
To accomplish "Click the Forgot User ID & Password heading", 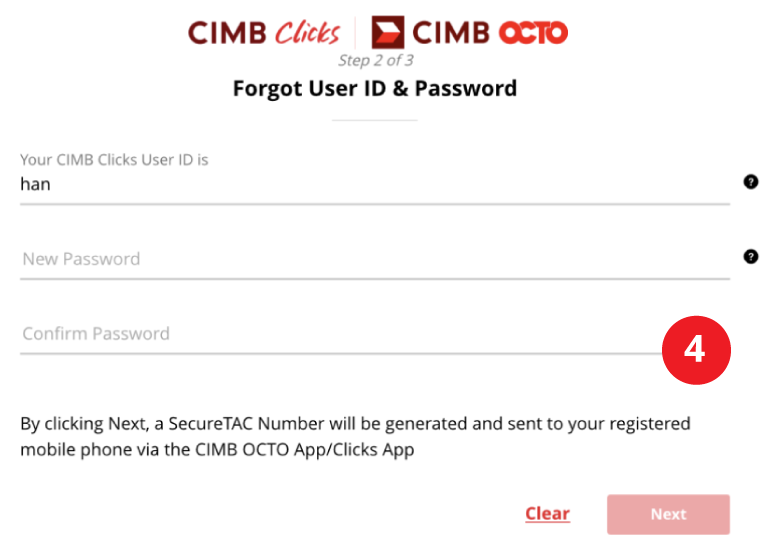I will [x=375, y=88].
